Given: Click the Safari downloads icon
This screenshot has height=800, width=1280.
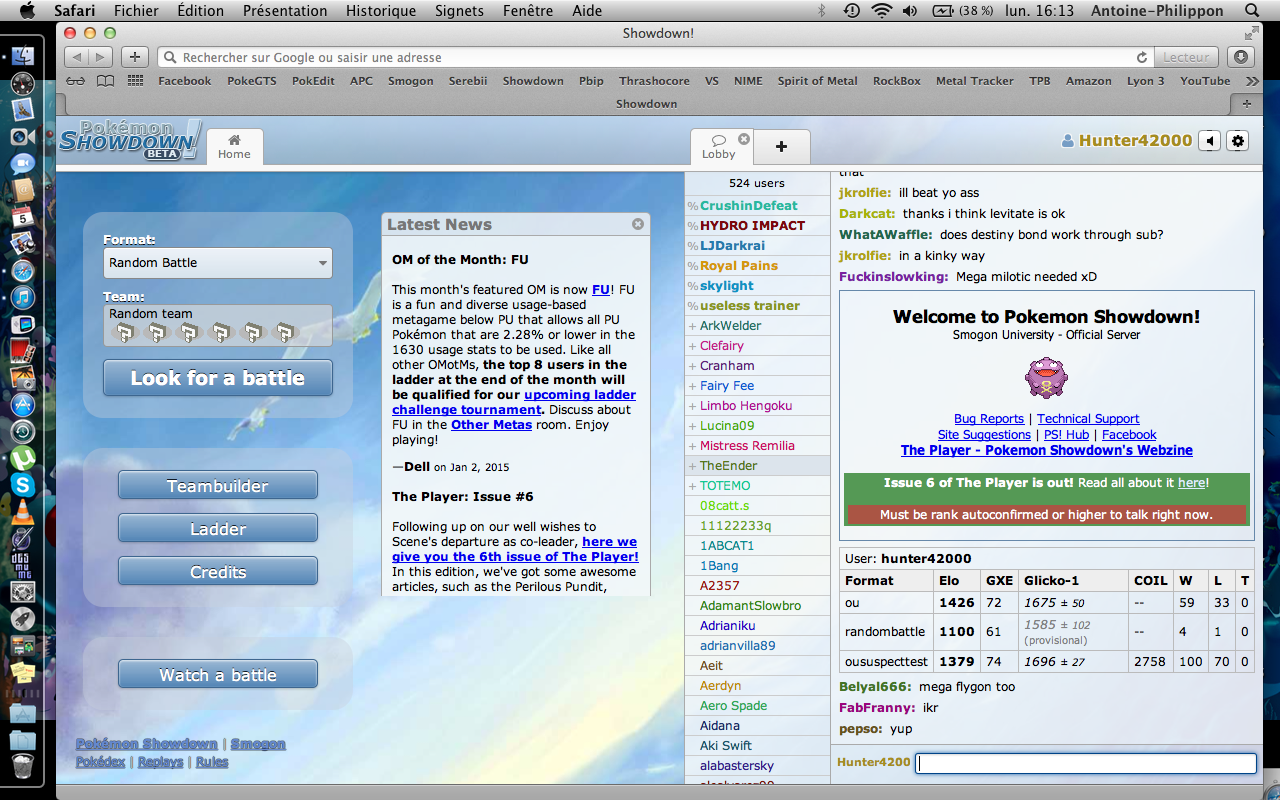Looking at the screenshot, I should (1241, 57).
